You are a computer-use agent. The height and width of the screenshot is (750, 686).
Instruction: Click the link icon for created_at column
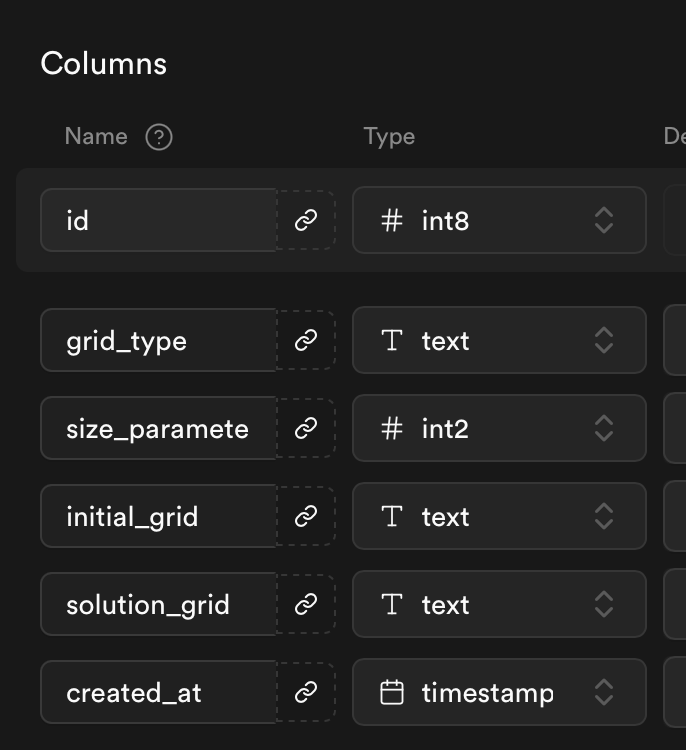[306, 692]
